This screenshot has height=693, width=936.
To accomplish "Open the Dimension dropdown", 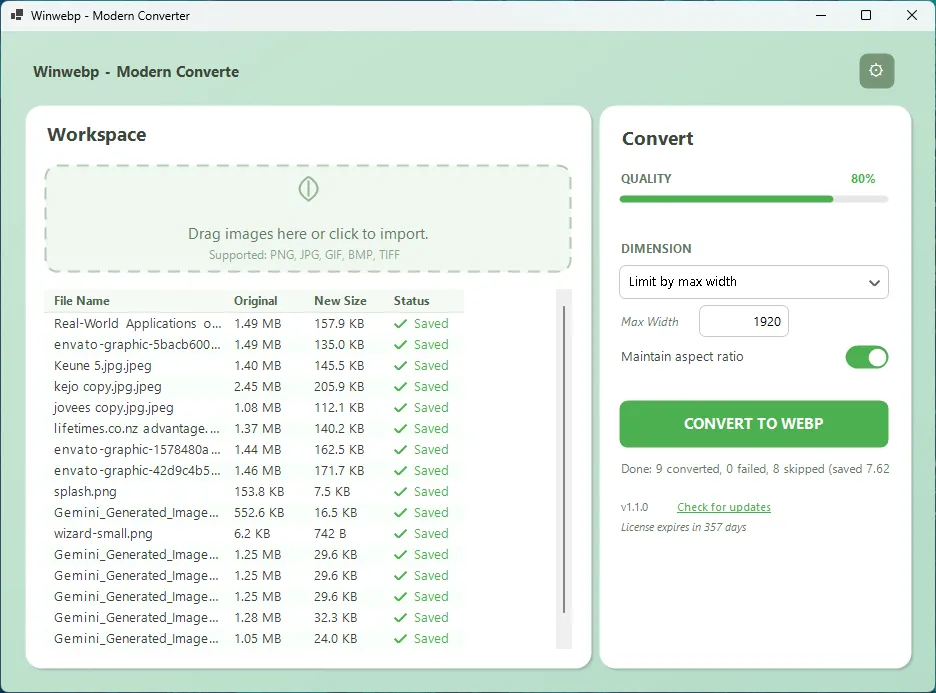I will pyautogui.click(x=753, y=282).
